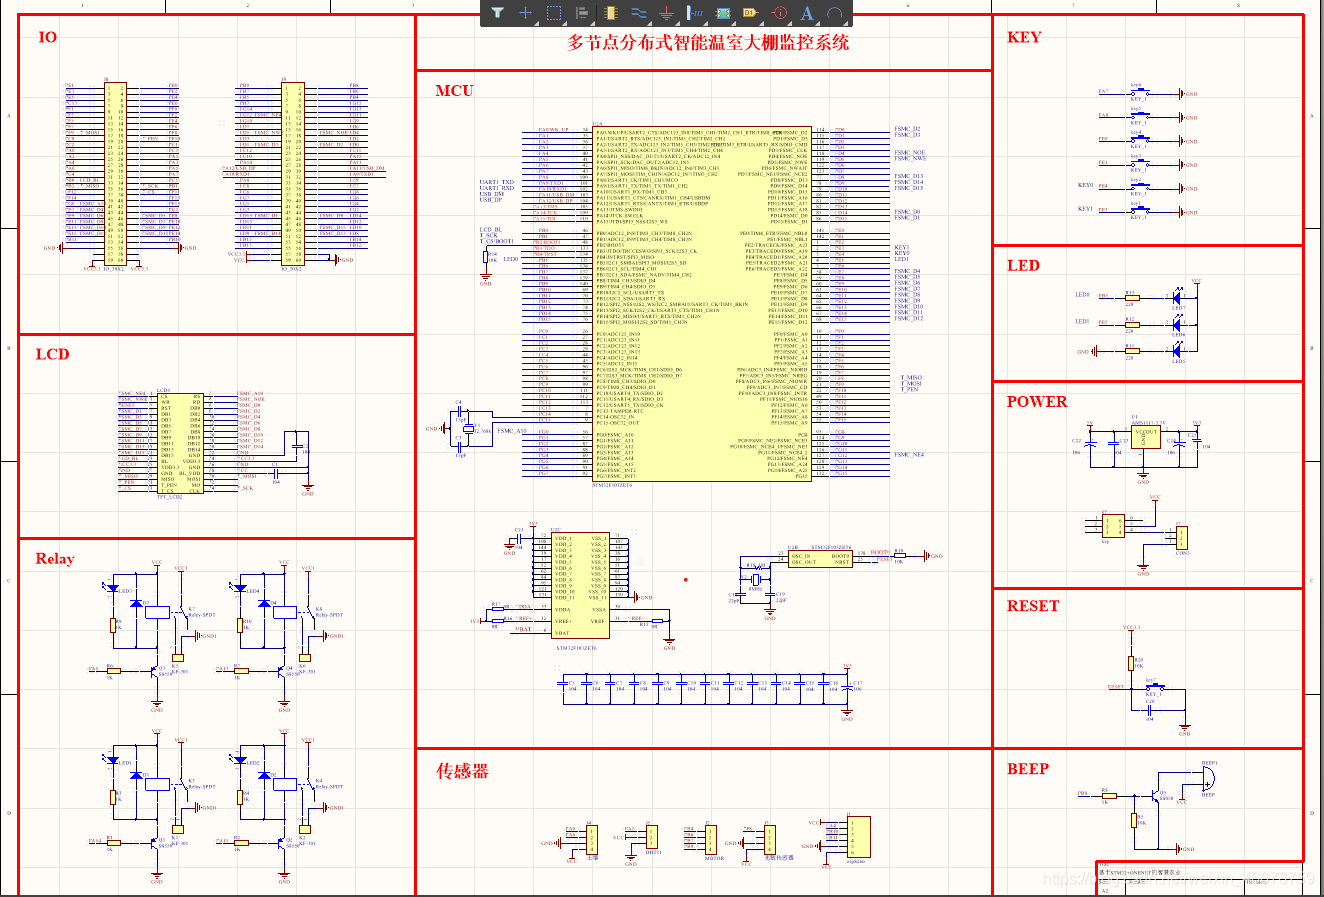Select the green sheet symbol tool
This screenshot has width=1324, height=897.
click(x=723, y=13)
